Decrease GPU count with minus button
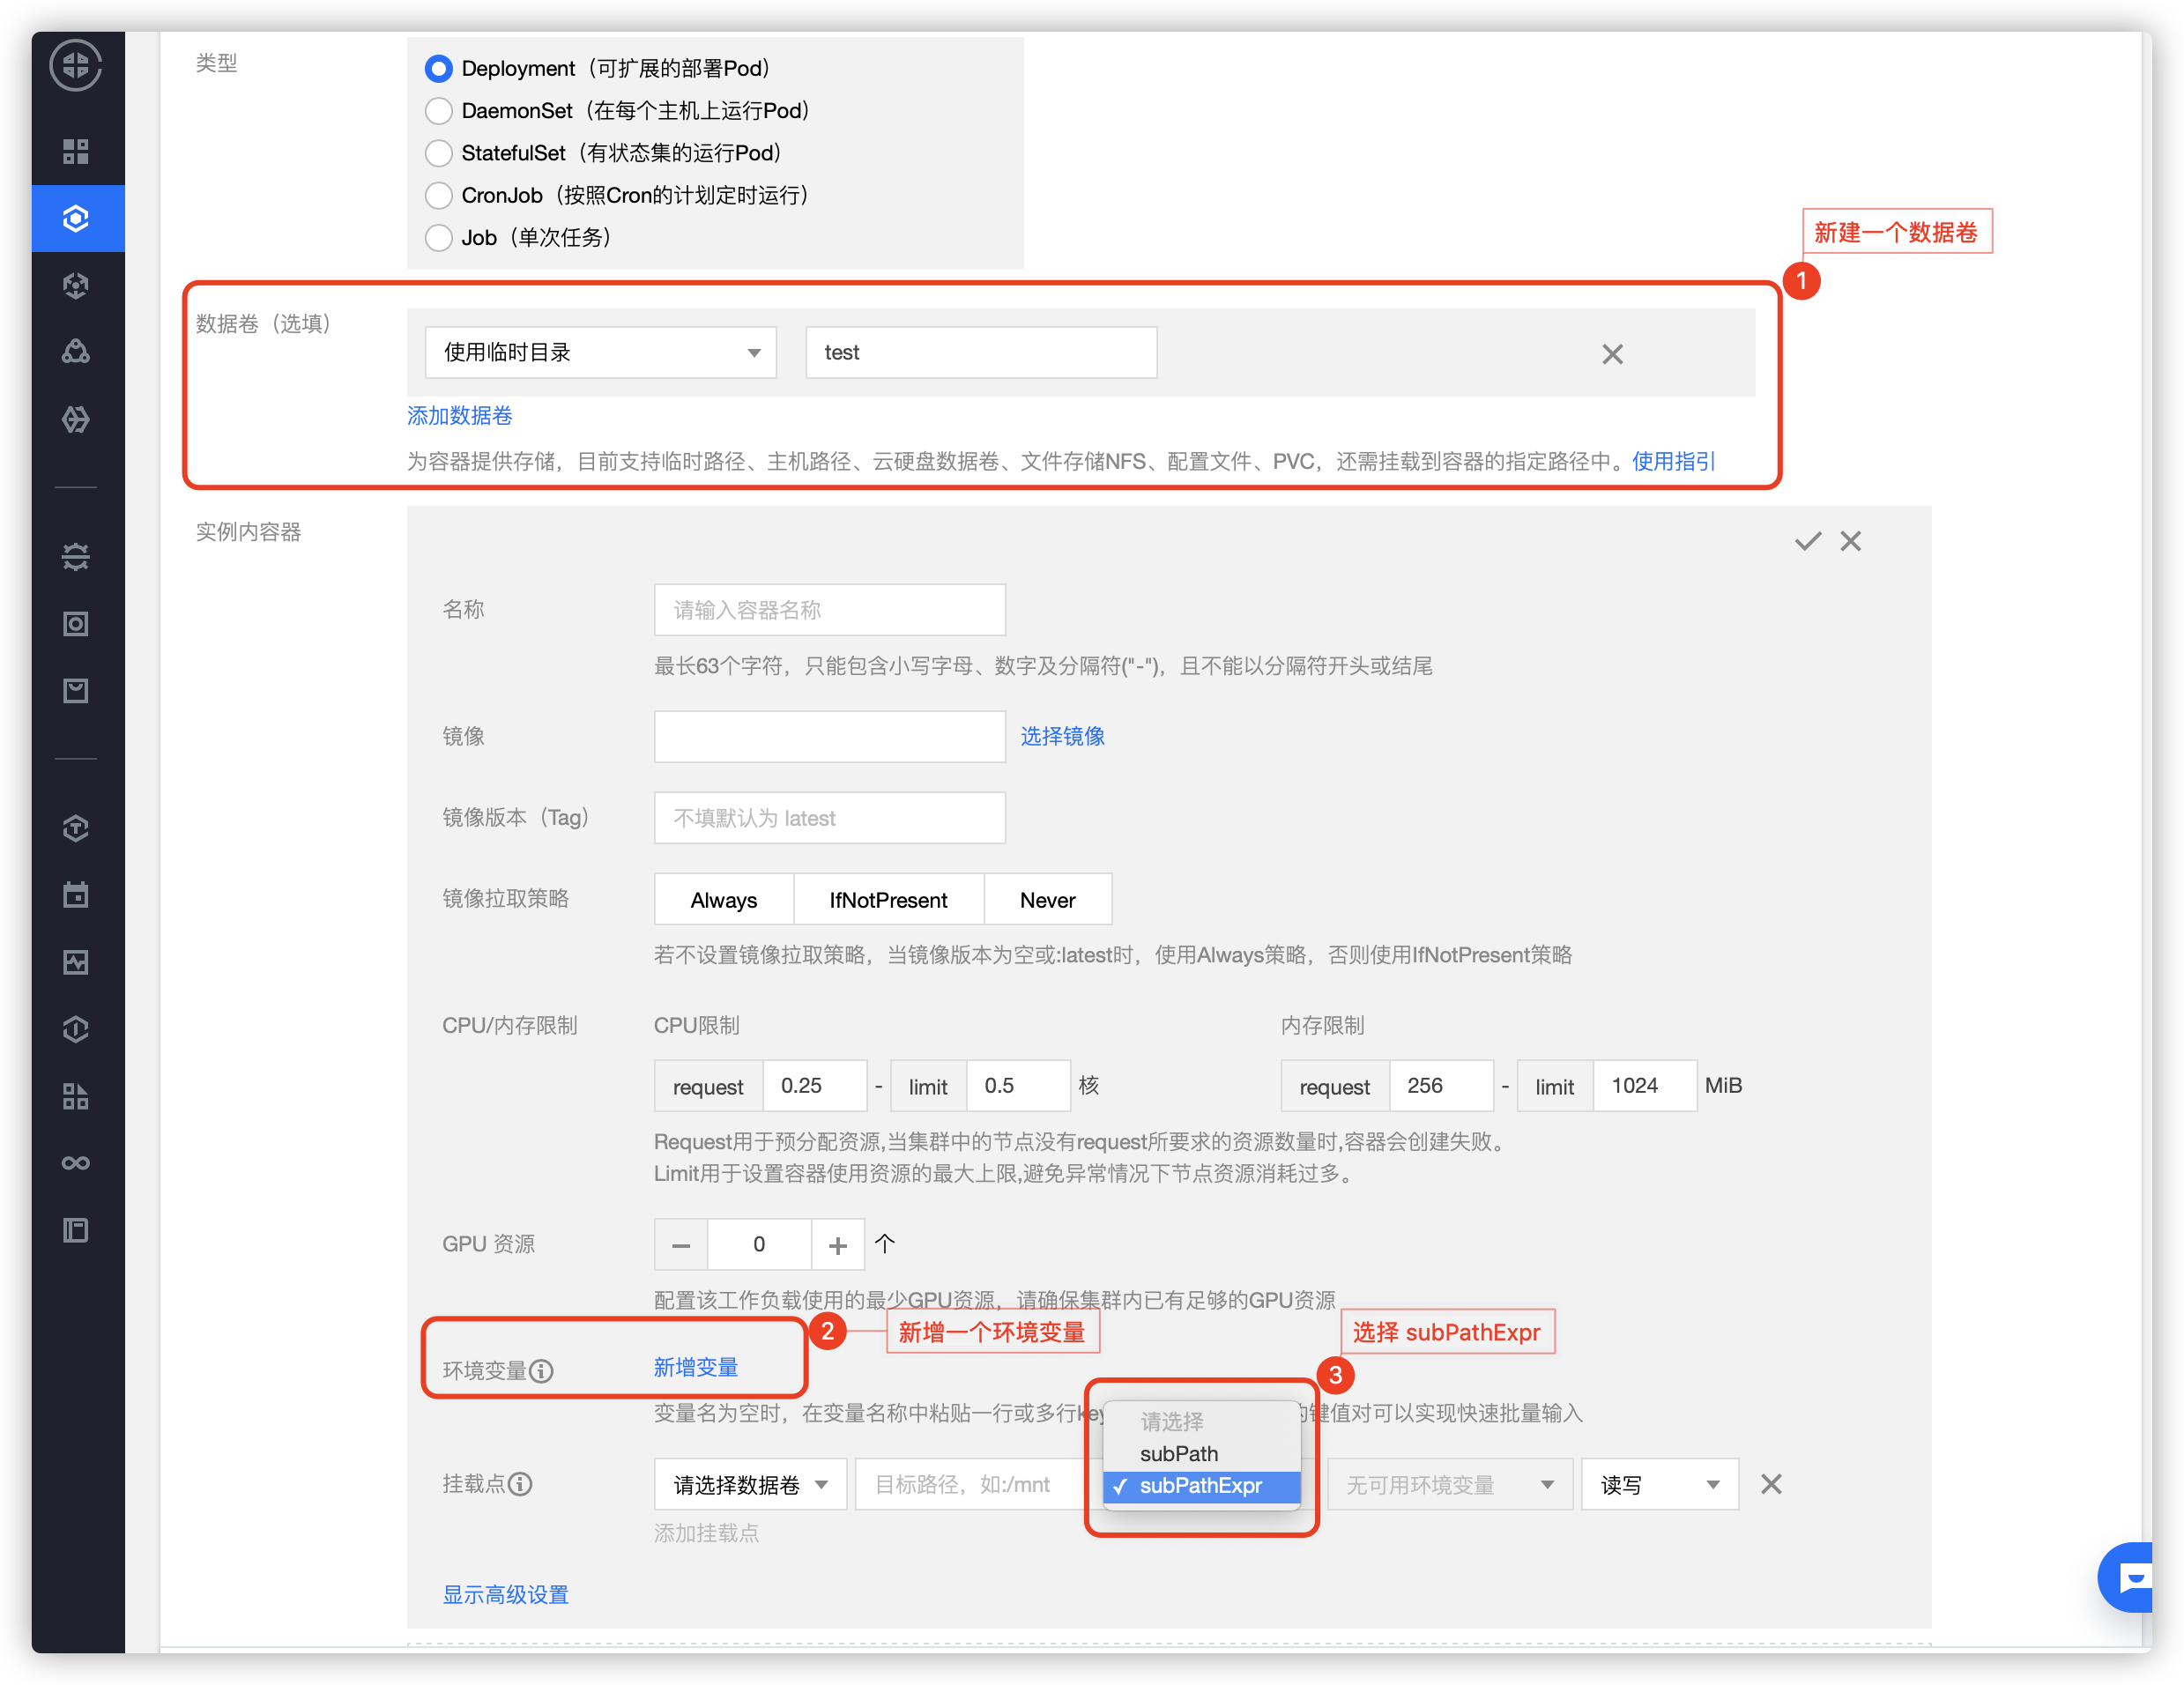Screen dimensions: 2184x1685 [681, 1245]
